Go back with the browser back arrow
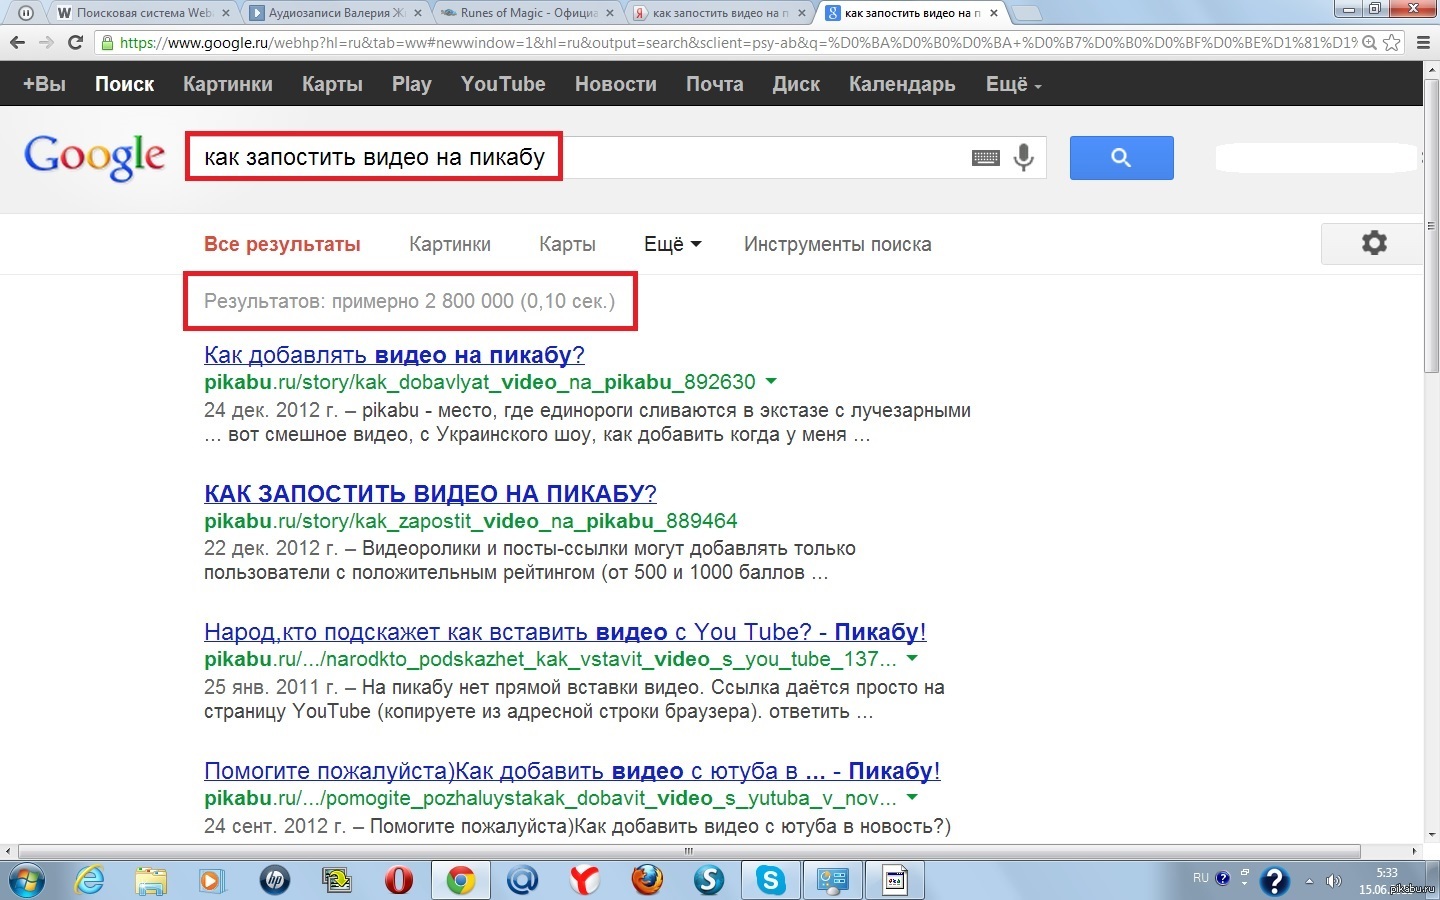The image size is (1440, 900). pyautogui.click(x=17, y=42)
